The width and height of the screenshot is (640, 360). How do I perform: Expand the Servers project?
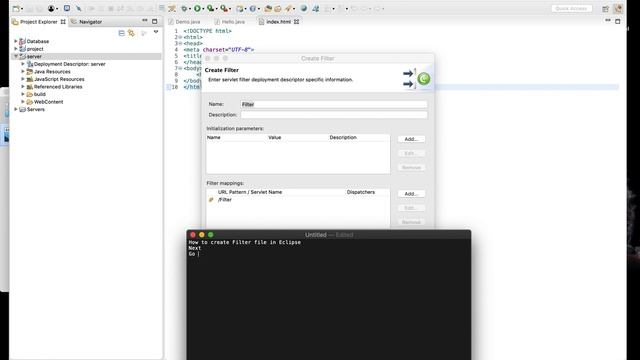(x=16, y=109)
